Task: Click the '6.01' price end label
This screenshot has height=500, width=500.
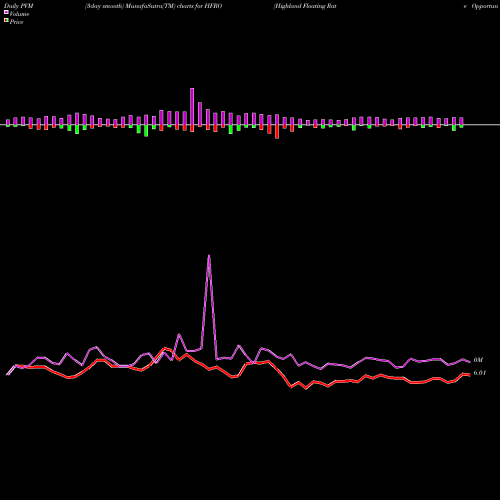Action: click(480, 373)
